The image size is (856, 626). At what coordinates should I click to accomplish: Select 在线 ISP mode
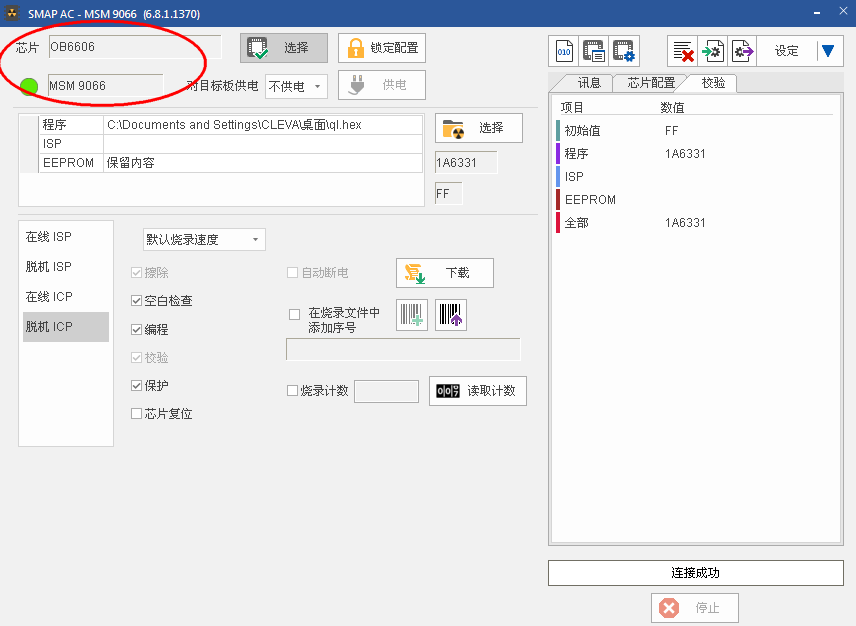[66, 237]
